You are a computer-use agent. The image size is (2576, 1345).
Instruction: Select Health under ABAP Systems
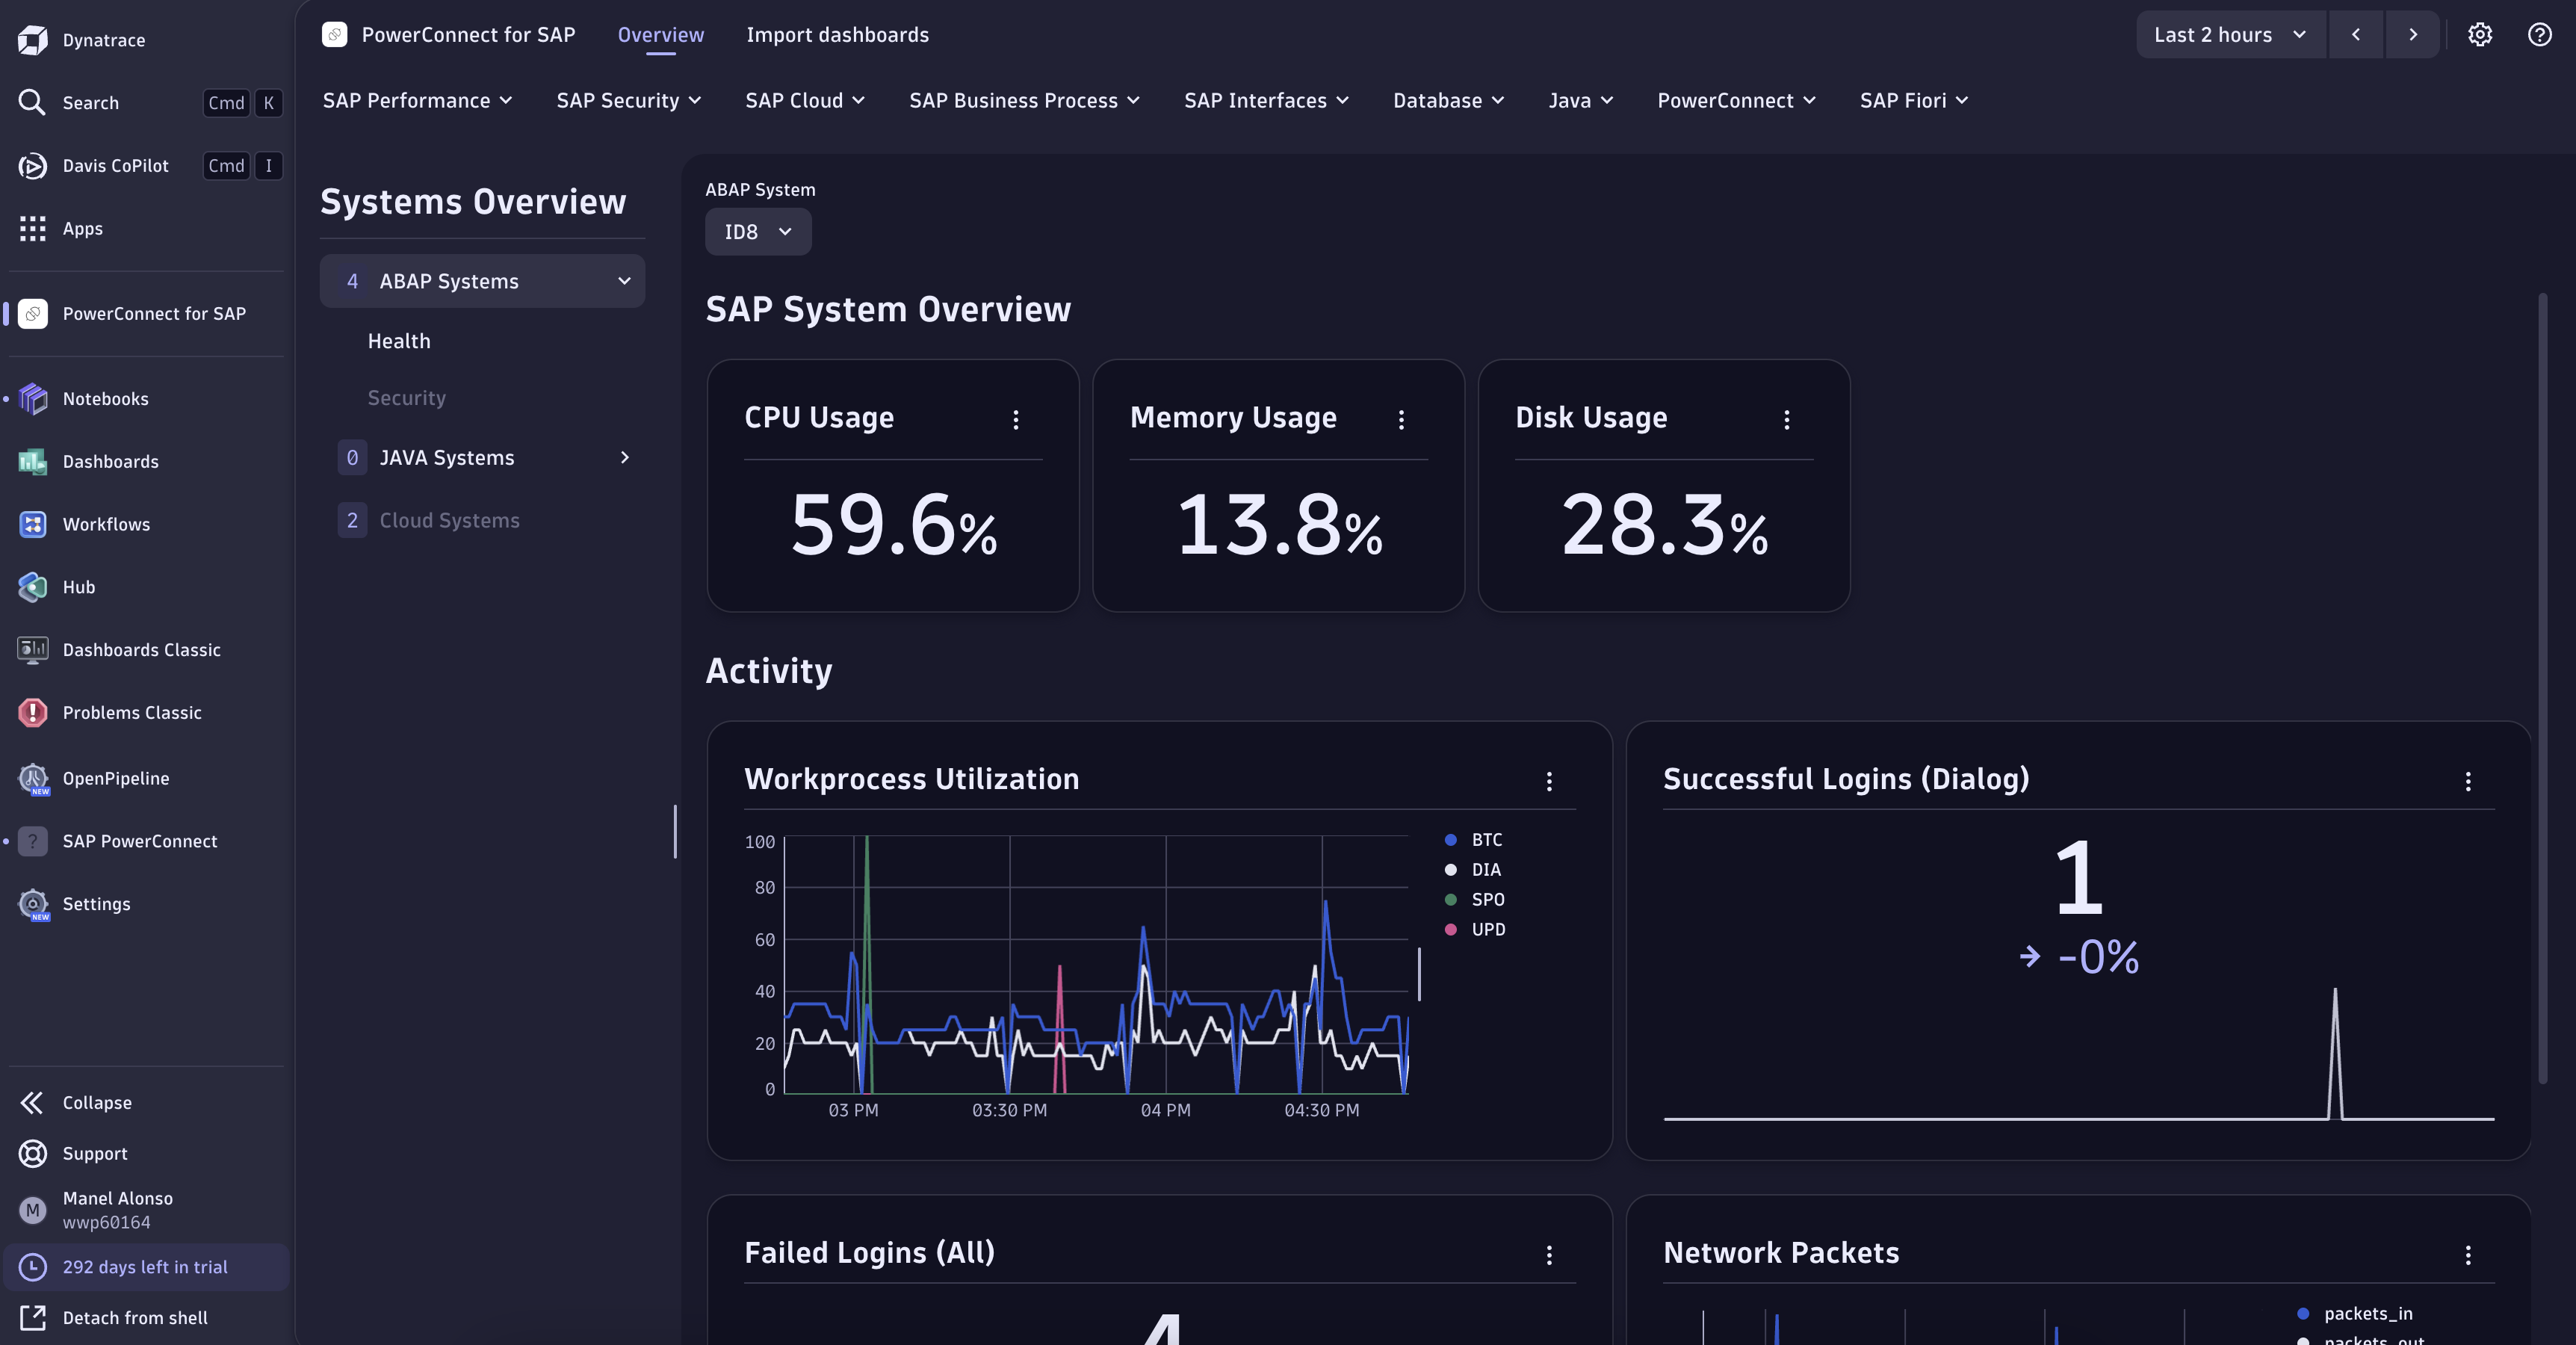coord(398,340)
